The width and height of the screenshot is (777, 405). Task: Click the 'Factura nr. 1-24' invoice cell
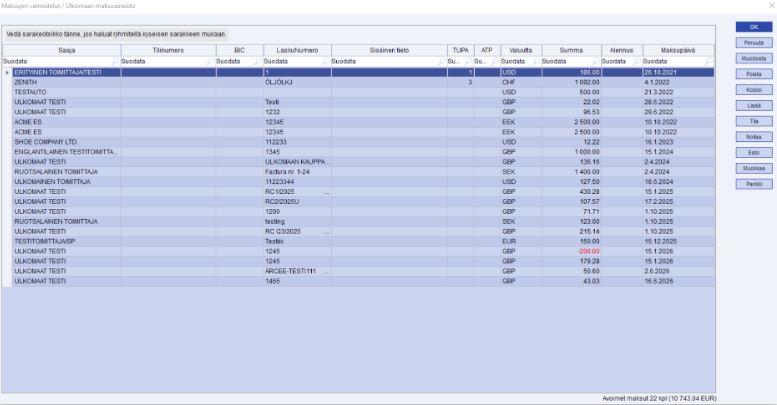[297, 172]
